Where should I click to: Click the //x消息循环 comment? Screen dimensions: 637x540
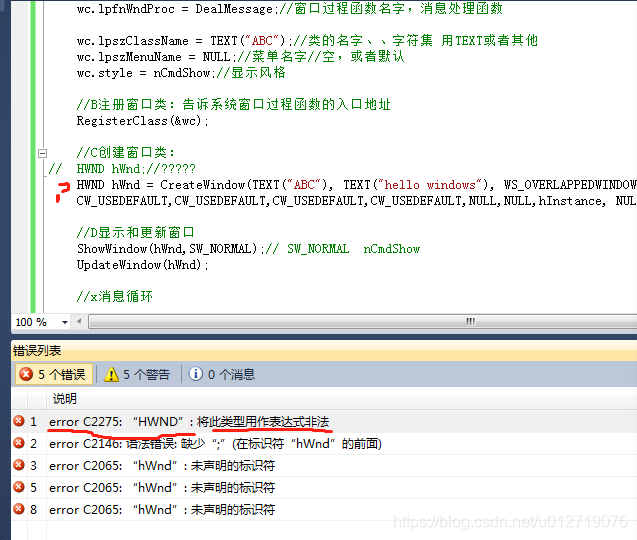click(115, 297)
